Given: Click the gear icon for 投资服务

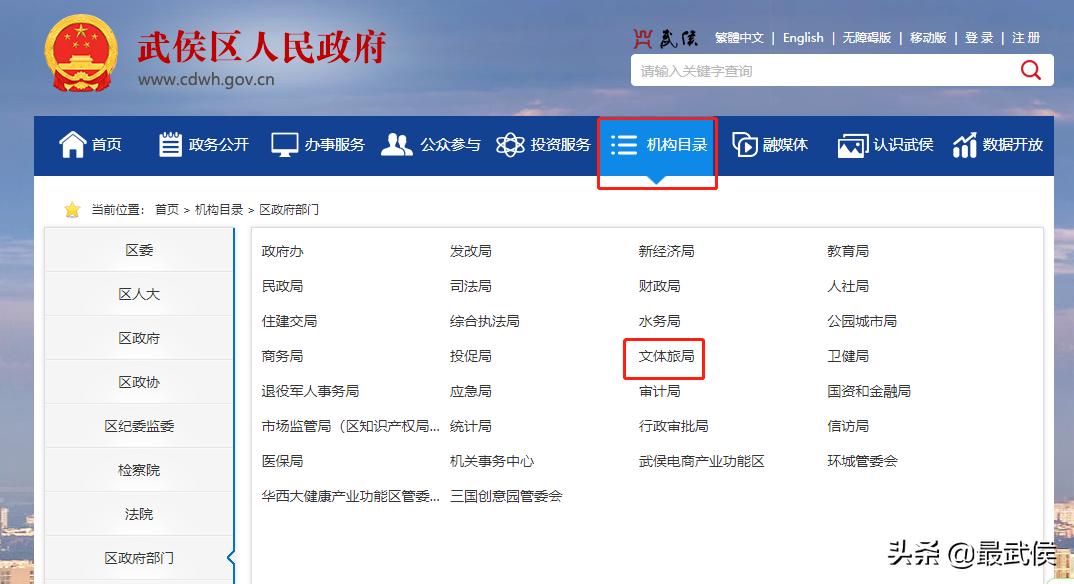Looking at the screenshot, I should tap(510, 143).
